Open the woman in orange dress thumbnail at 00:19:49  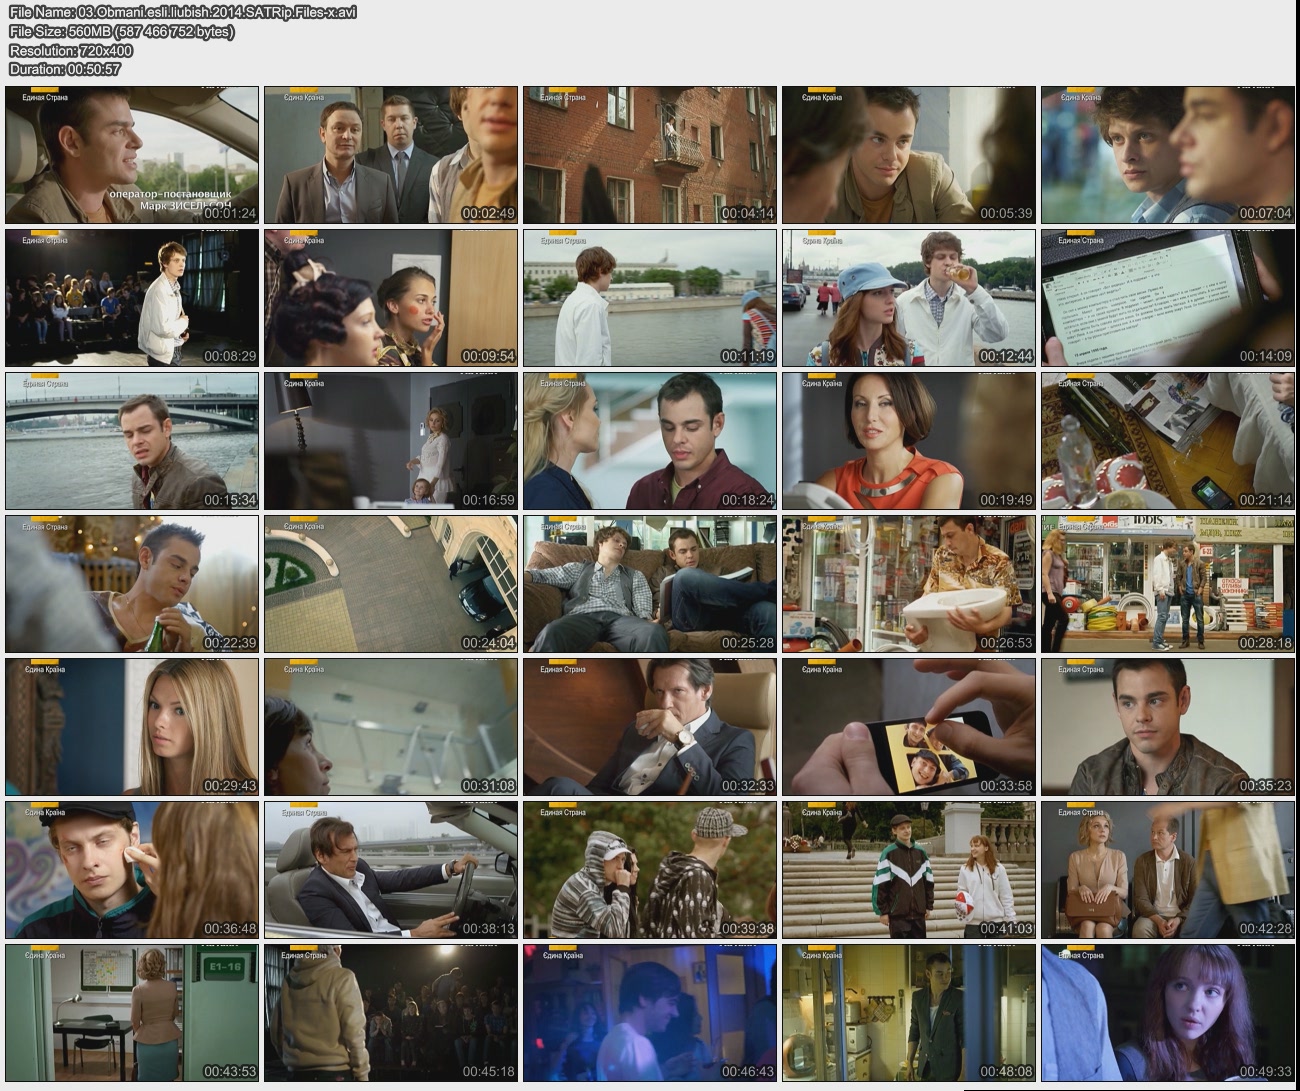909,441
